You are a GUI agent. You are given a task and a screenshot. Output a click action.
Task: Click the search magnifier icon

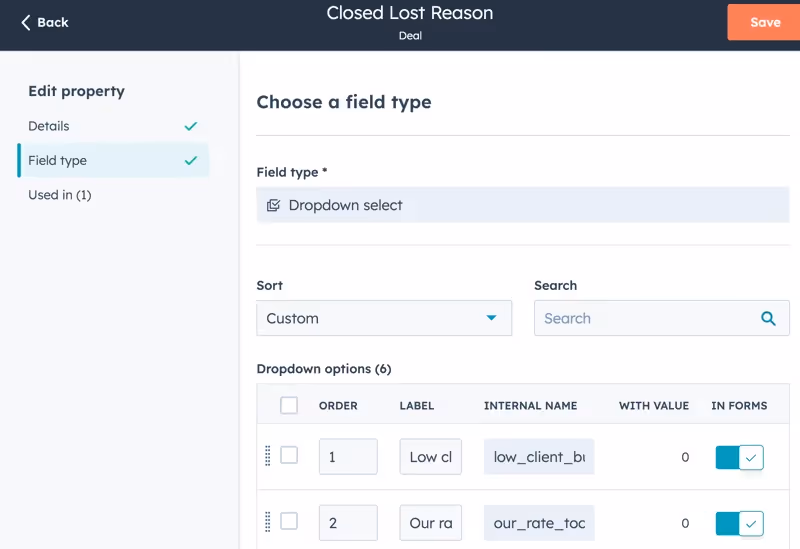pyautogui.click(x=768, y=318)
